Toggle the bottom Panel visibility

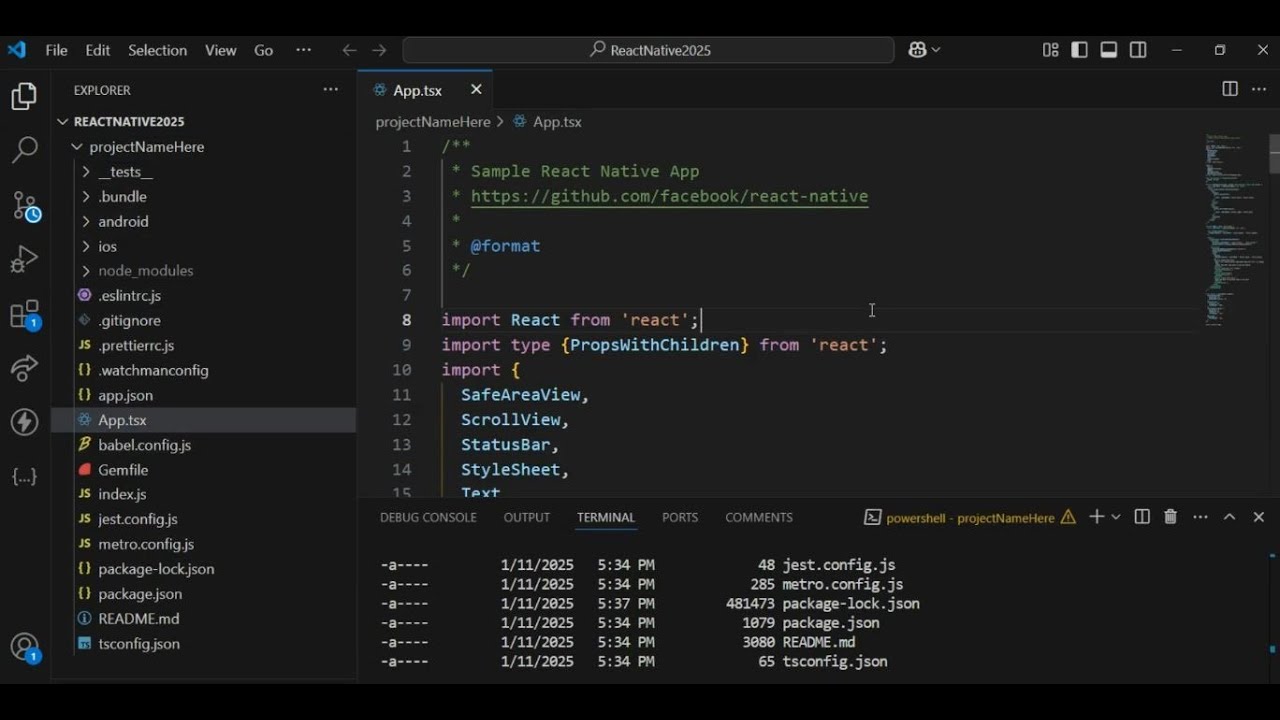click(x=1108, y=50)
